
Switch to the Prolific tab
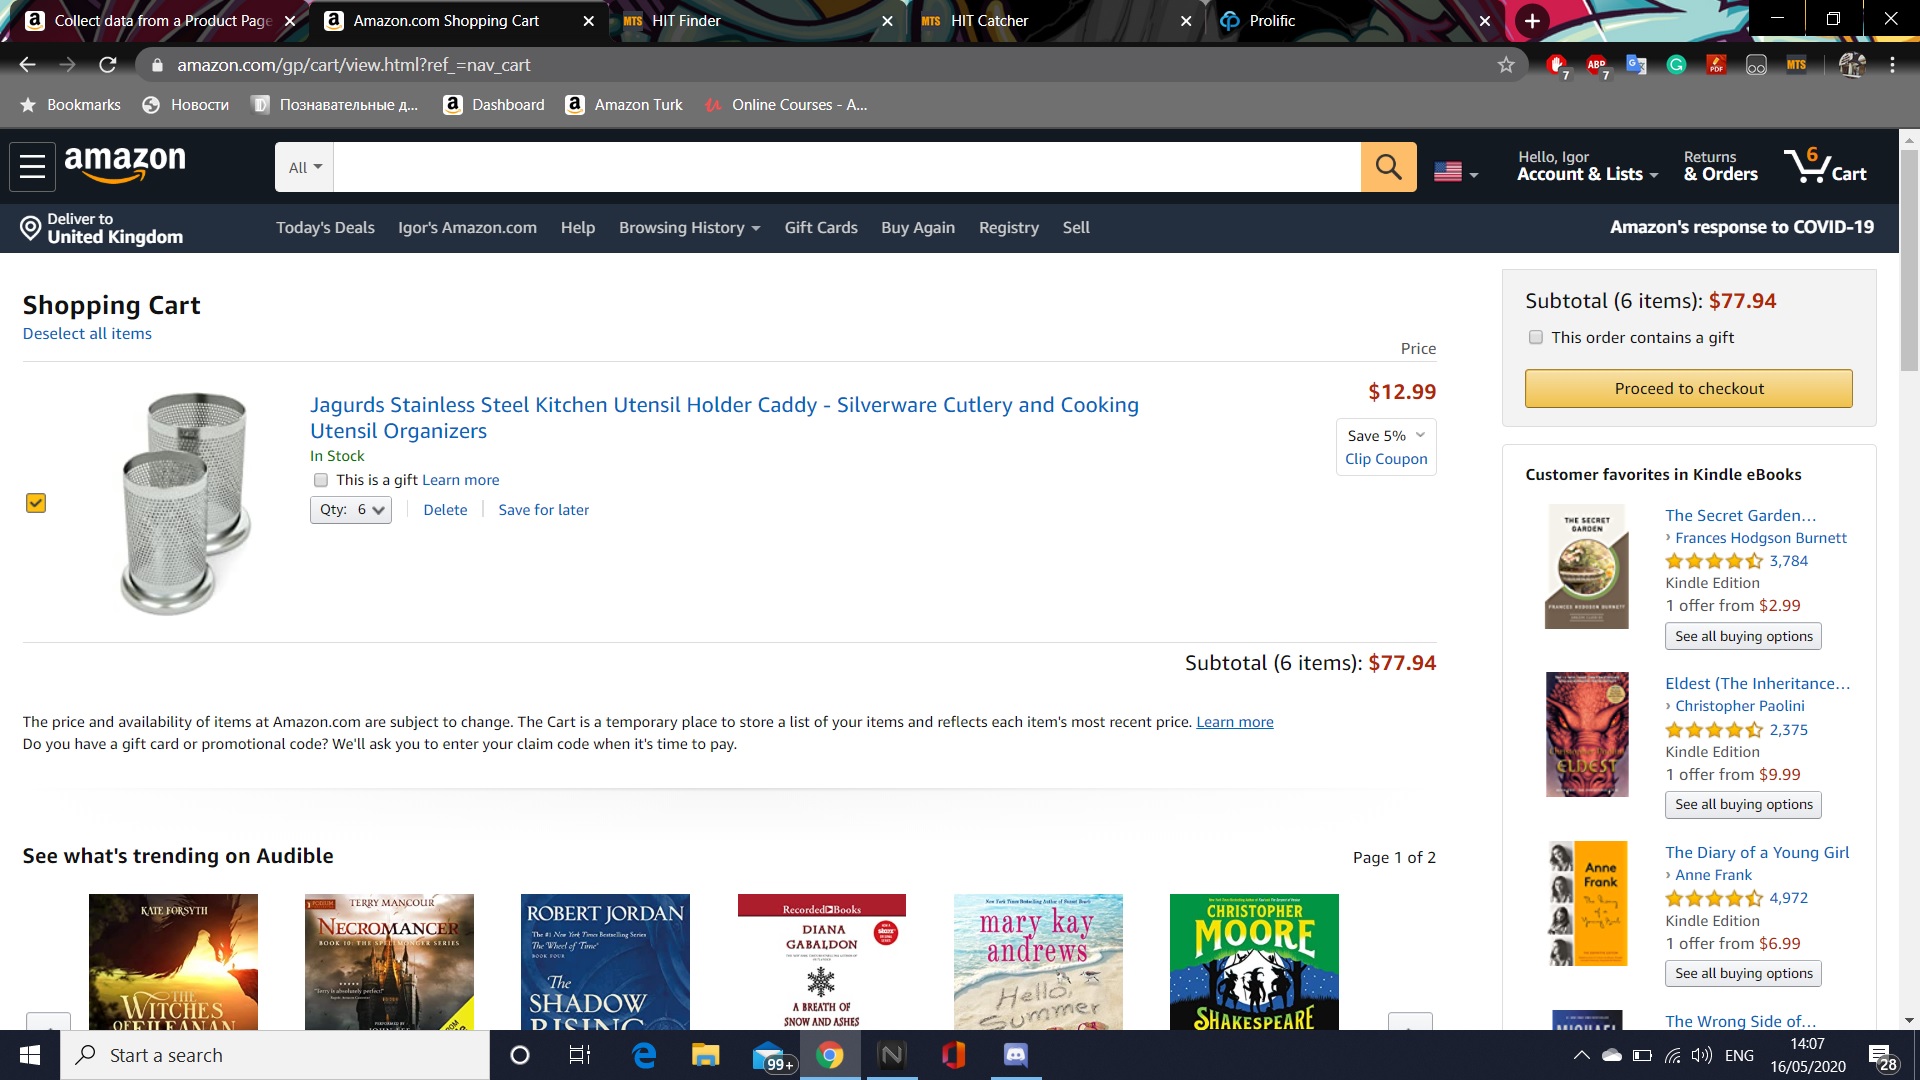[x=1355, y=21]
